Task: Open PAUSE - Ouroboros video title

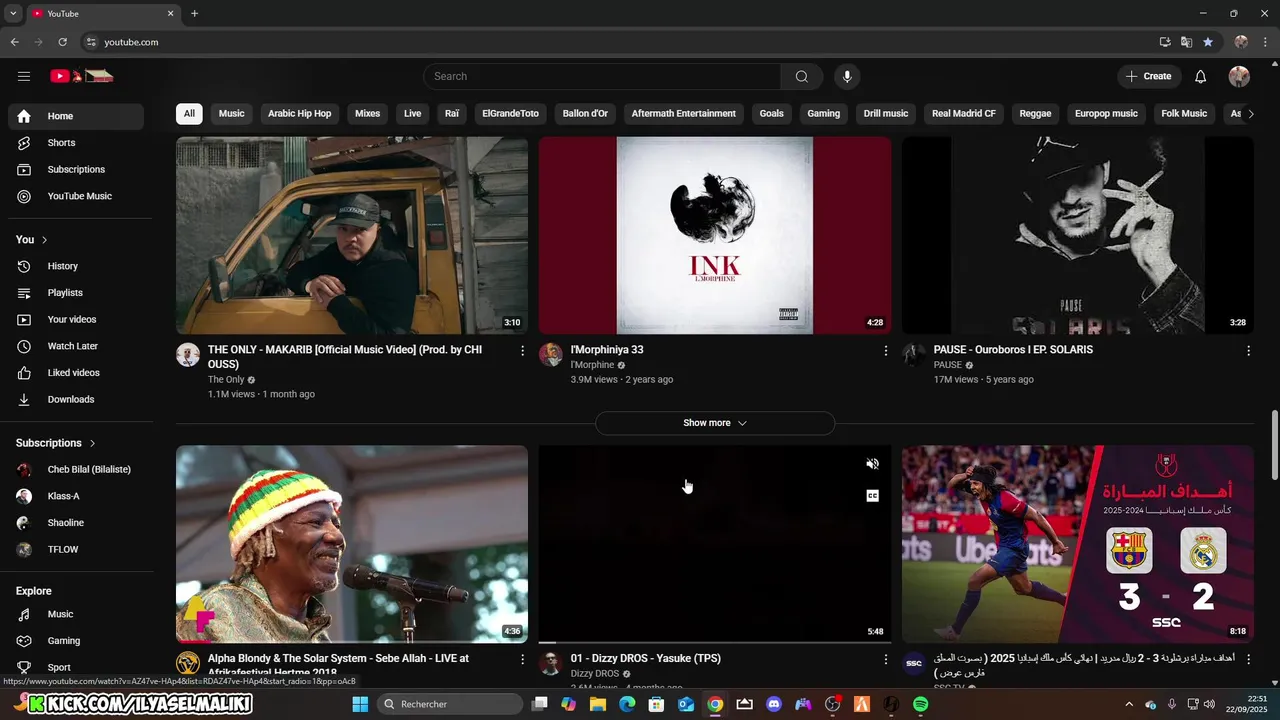Action: [1013, 350]
